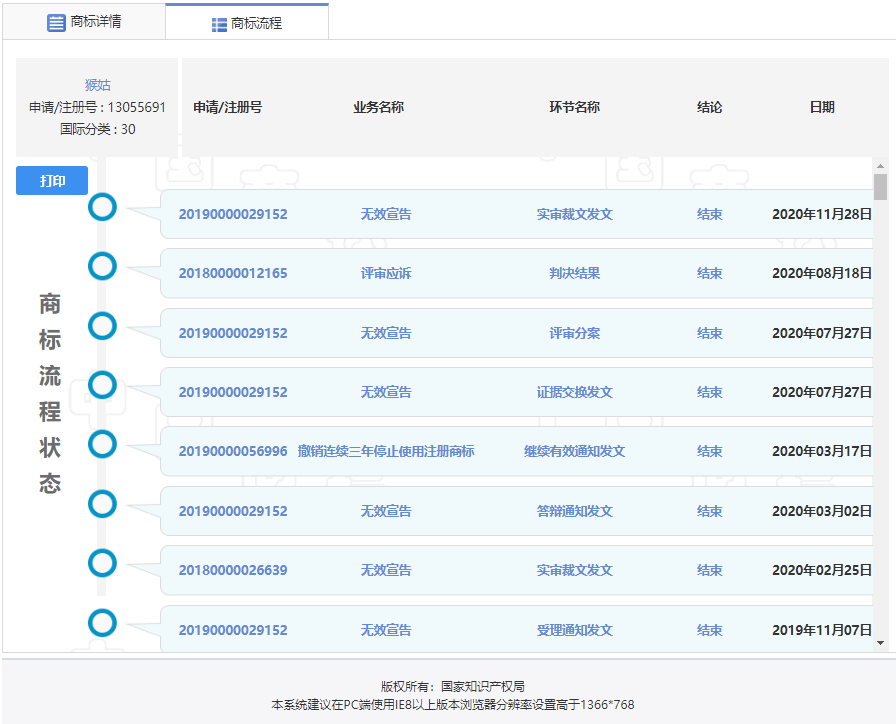Viewport: 896px width, 724px height.
Task: Open the 答辩通知发文 step entry
Action: point(574,511)
